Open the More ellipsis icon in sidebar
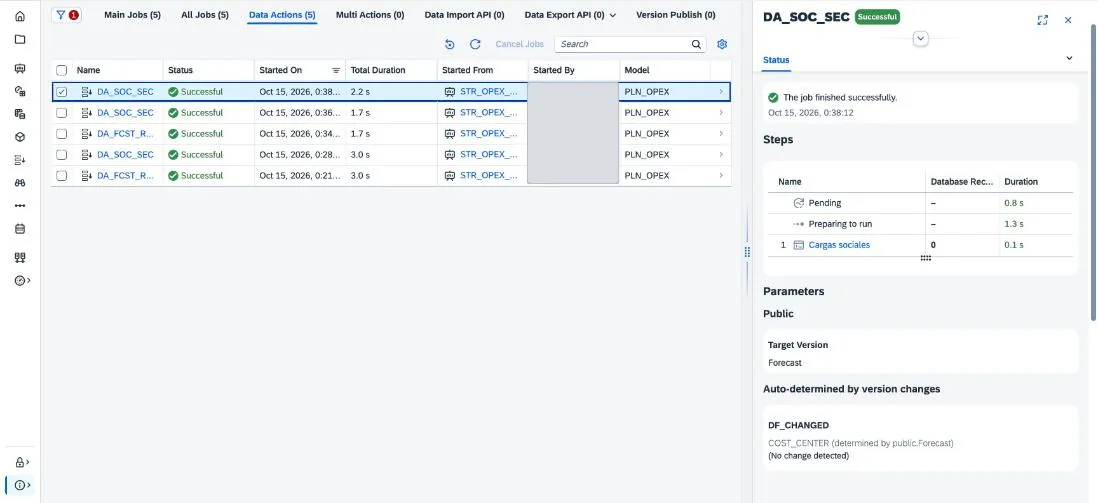The height and width of the screenshot is (503, 1098). click(x=20, y=205)
